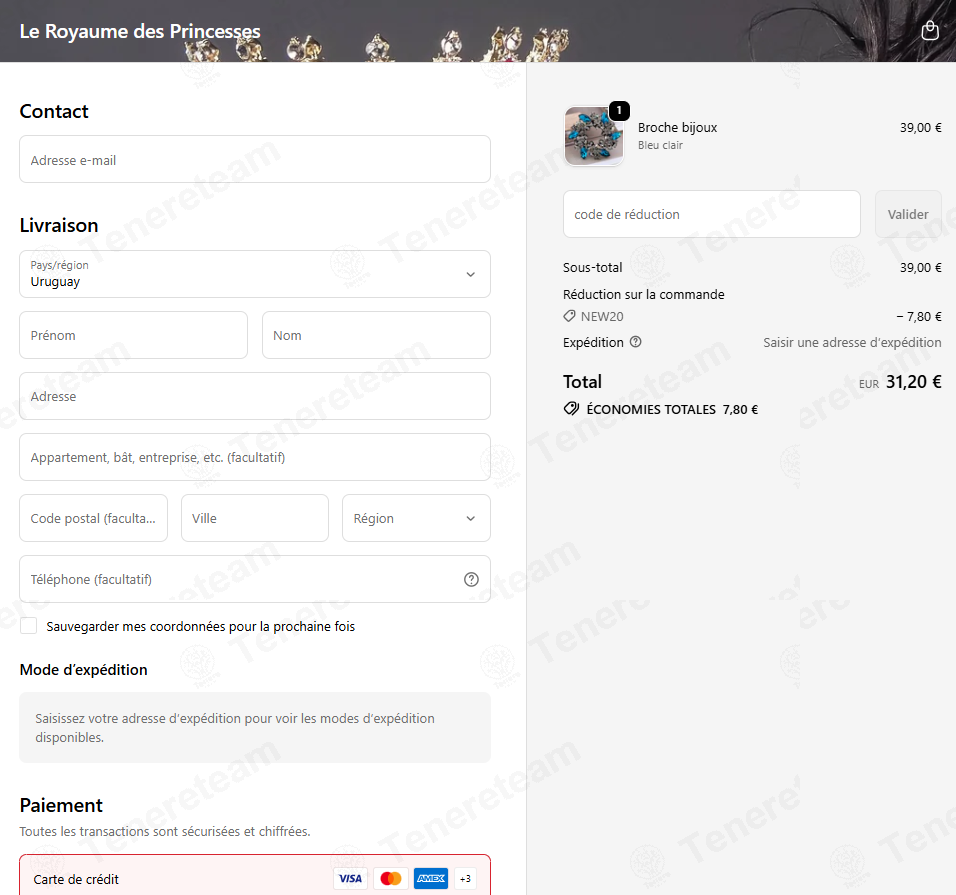Click the Appartement, bât, entreprise field
956x895 pixels.
[255, 457]
